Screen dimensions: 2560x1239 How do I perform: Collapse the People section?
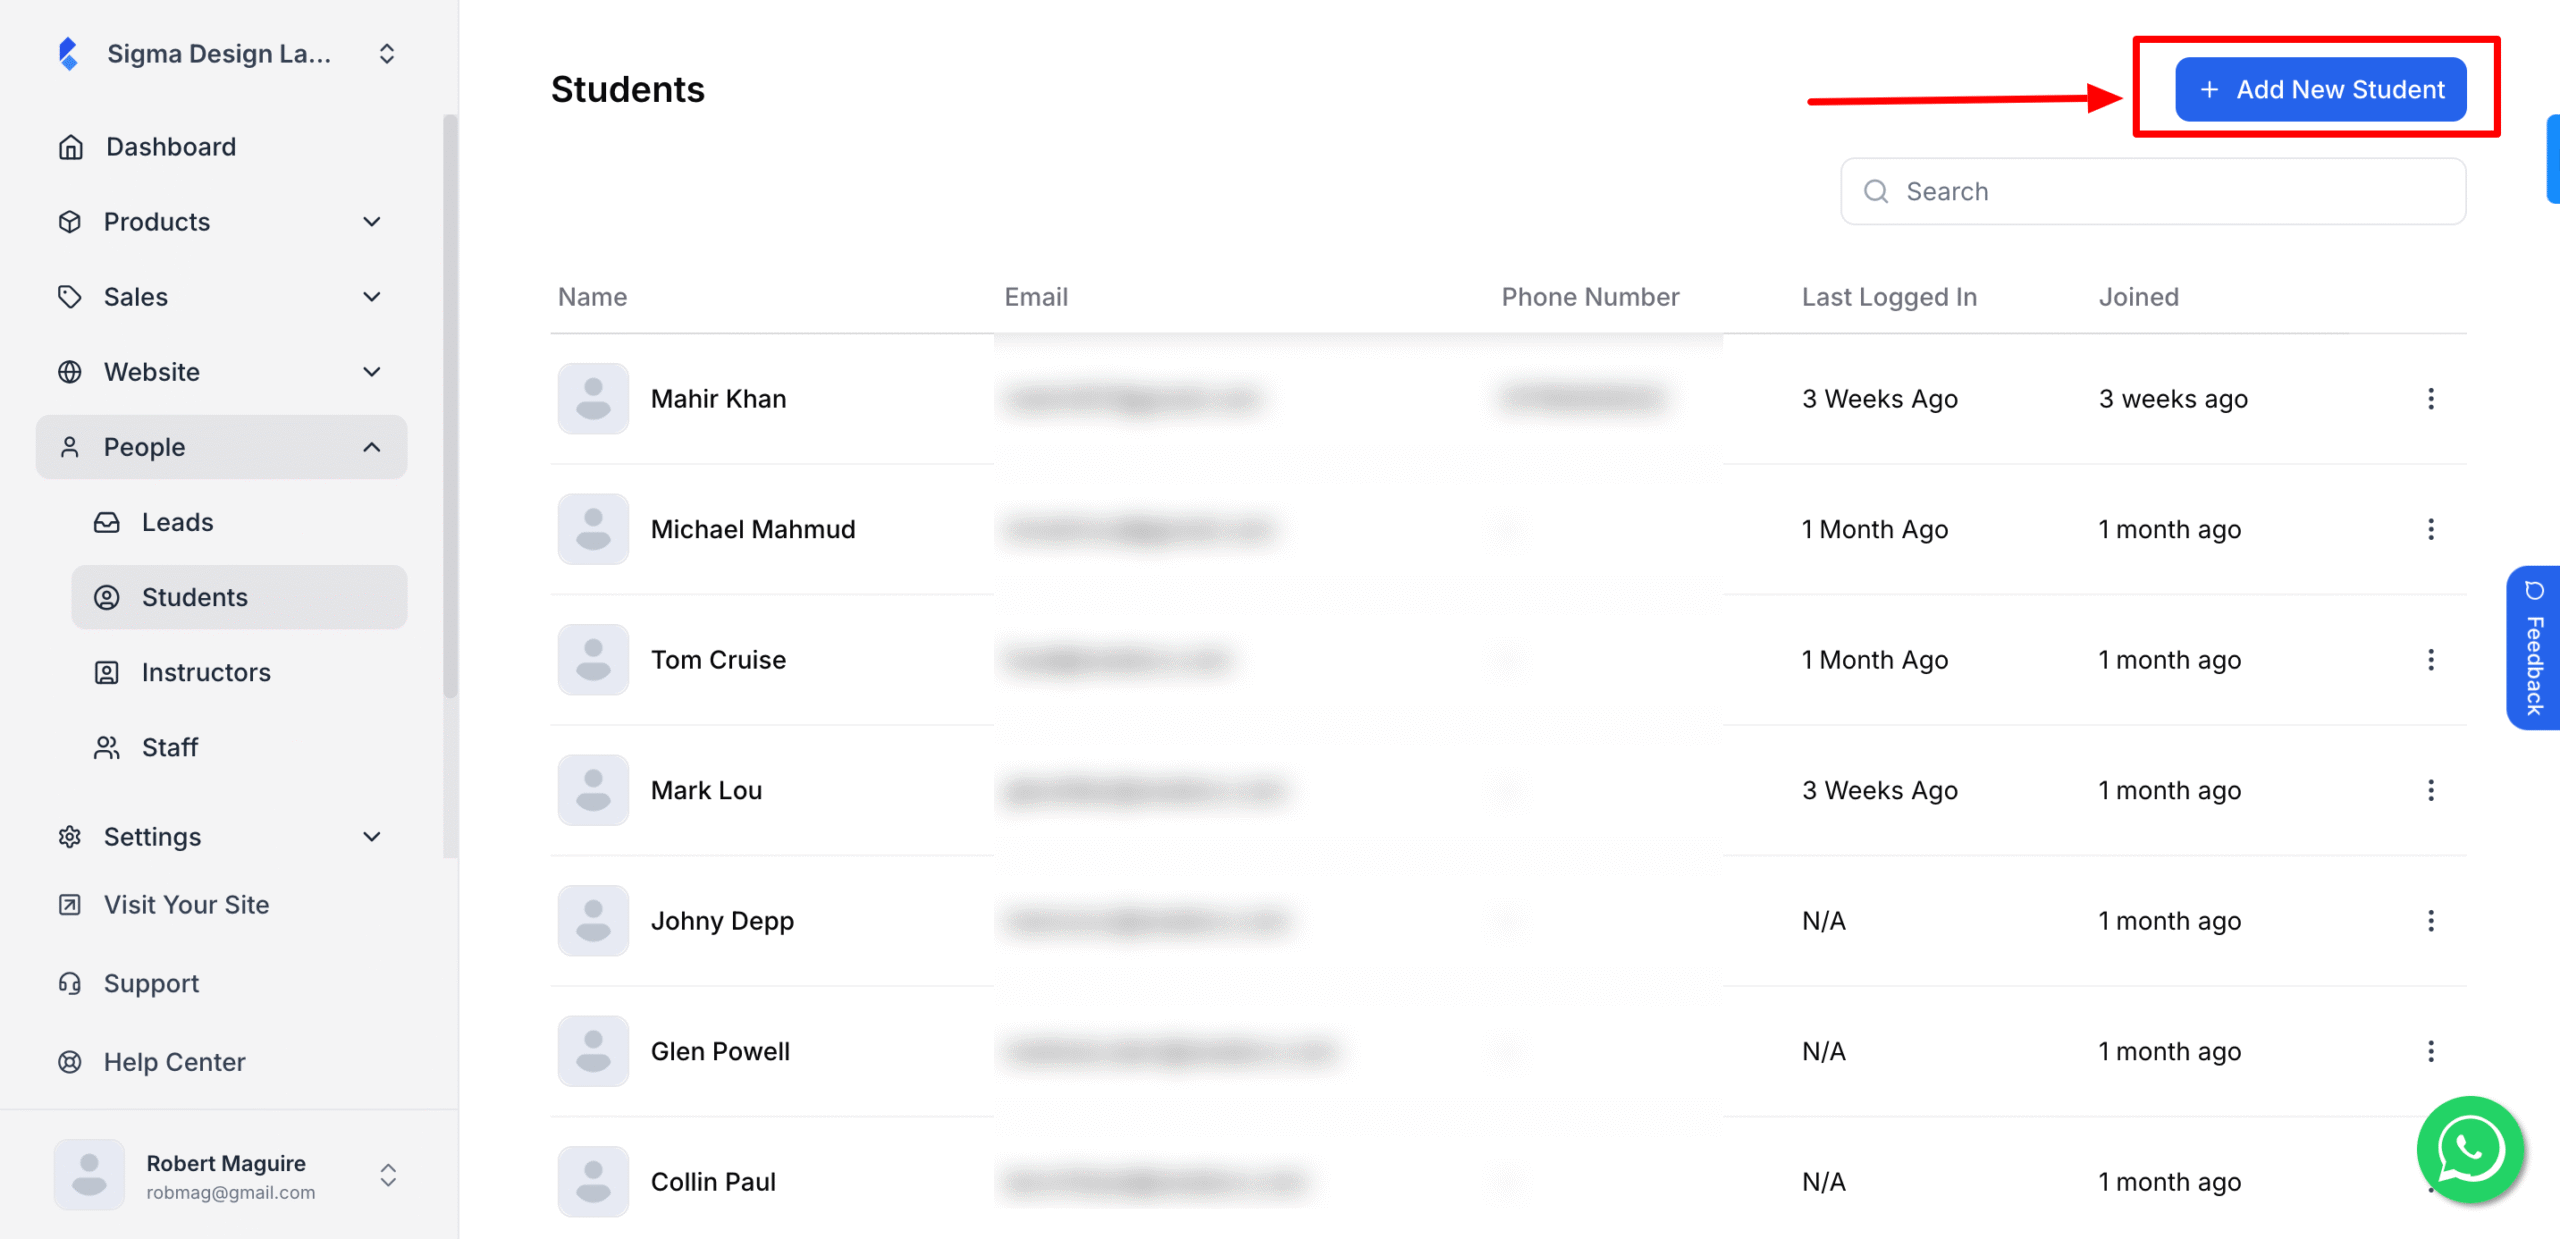[221, 447]
